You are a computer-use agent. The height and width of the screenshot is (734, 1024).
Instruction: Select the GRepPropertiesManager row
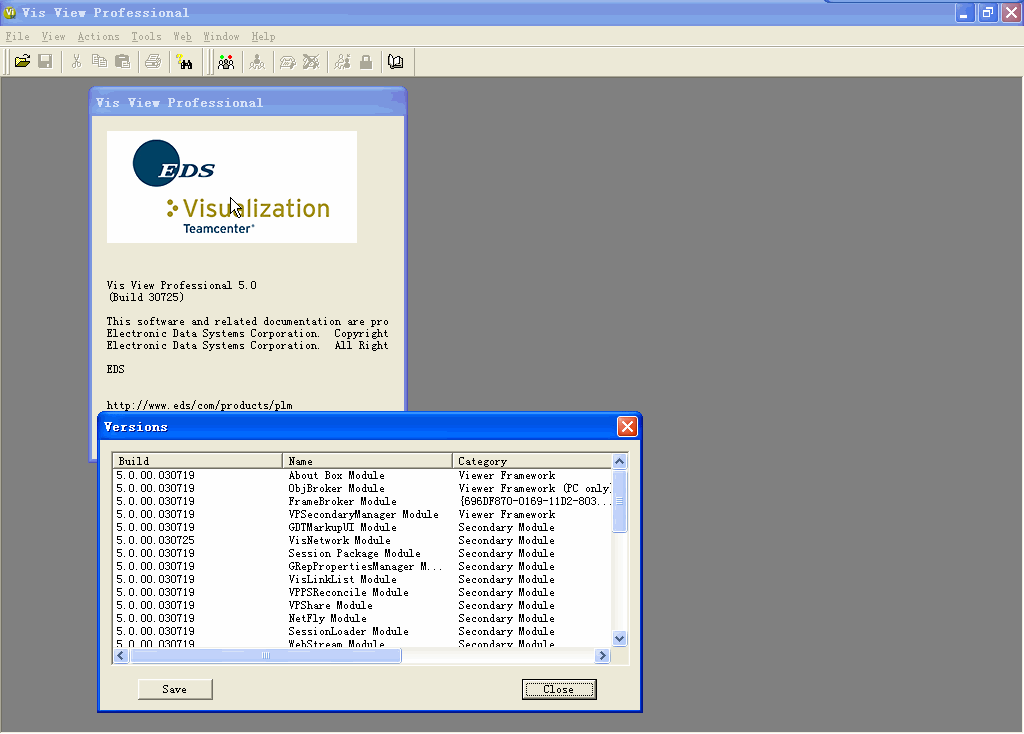point(362,567)
